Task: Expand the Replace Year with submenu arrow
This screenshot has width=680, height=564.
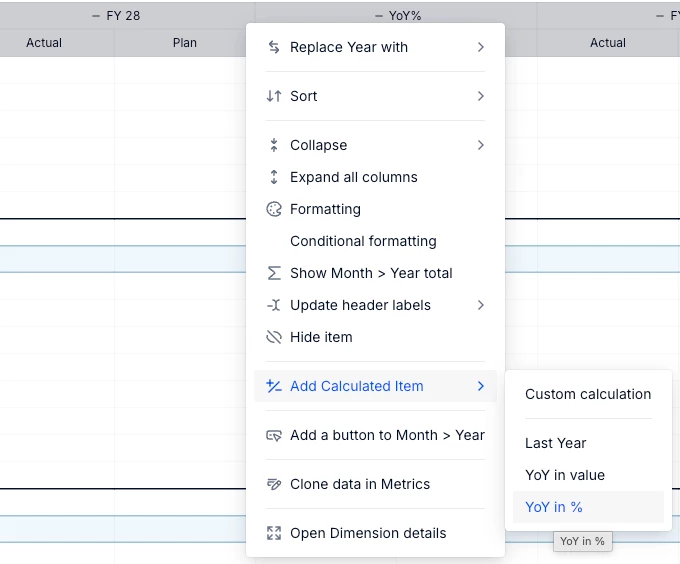Action: 481,47
